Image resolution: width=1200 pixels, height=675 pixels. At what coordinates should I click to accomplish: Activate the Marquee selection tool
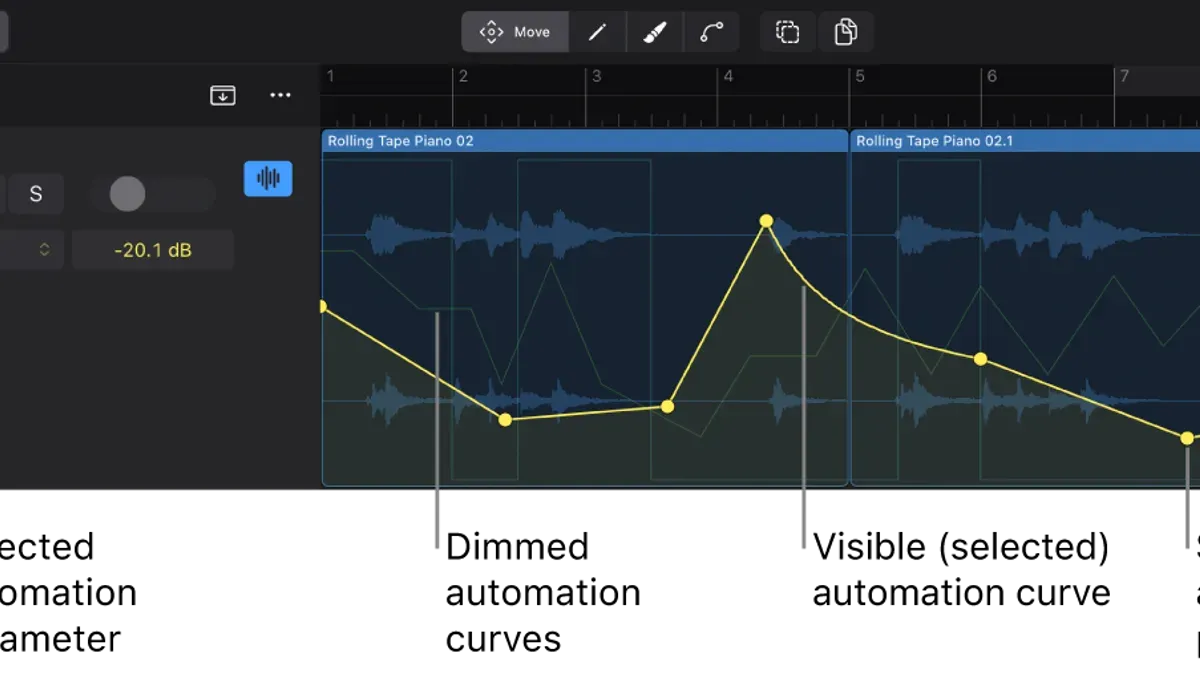(788, 32)
